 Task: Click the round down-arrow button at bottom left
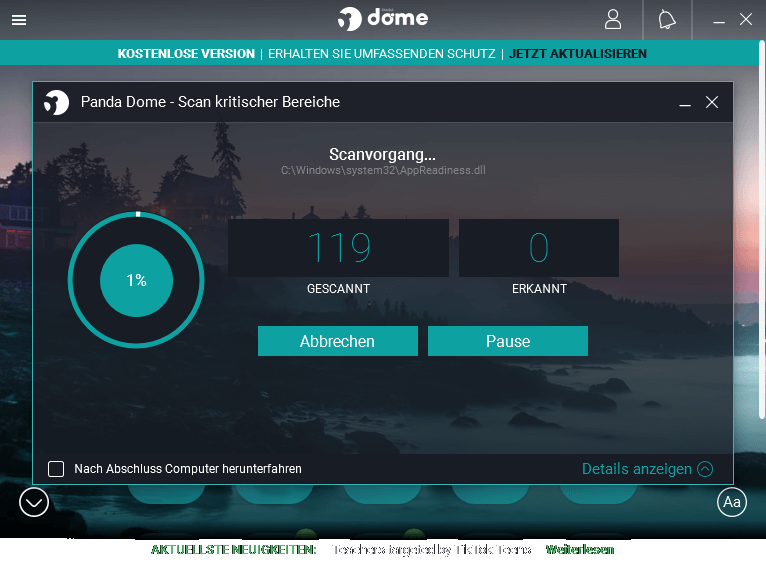(34, 502)
